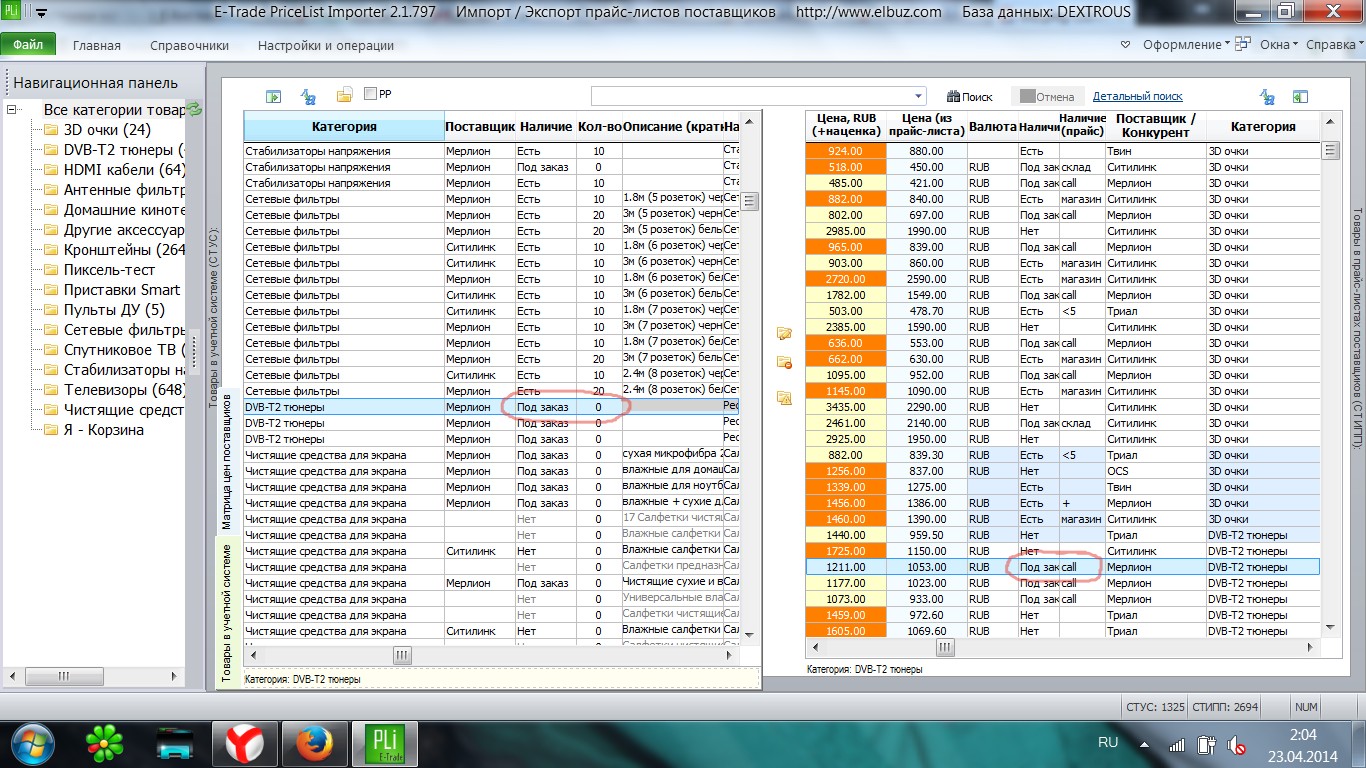Click the orange 924.00 price cell
The image size is (1366, 768).
[846, 151]
